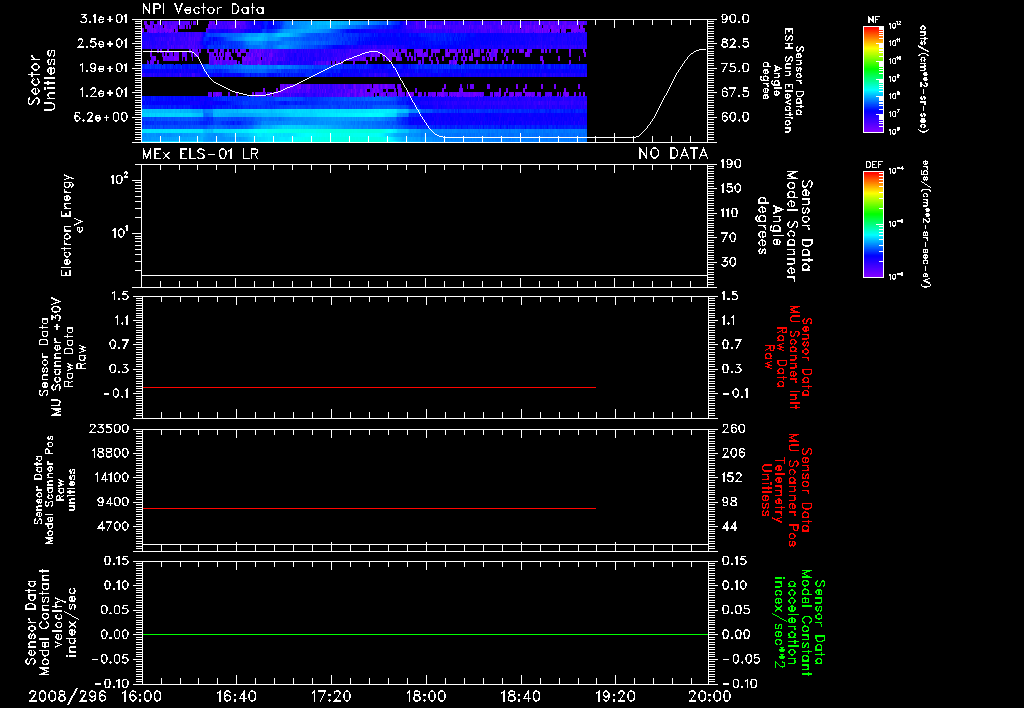Click the 98 telemetry tick label
This screenshot has height=708, width=1024.
coord(729,502)
